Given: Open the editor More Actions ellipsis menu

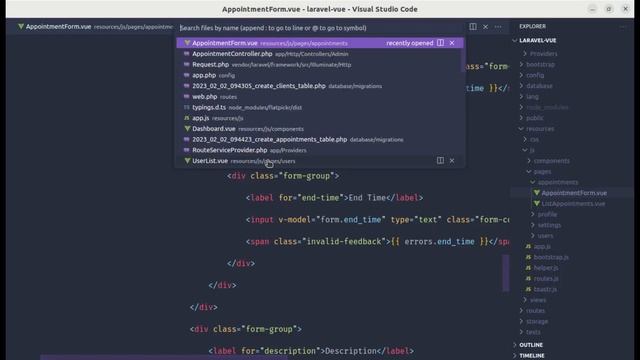Looking at the screenshot, I should pyautogui.click(x=498, y=27).
